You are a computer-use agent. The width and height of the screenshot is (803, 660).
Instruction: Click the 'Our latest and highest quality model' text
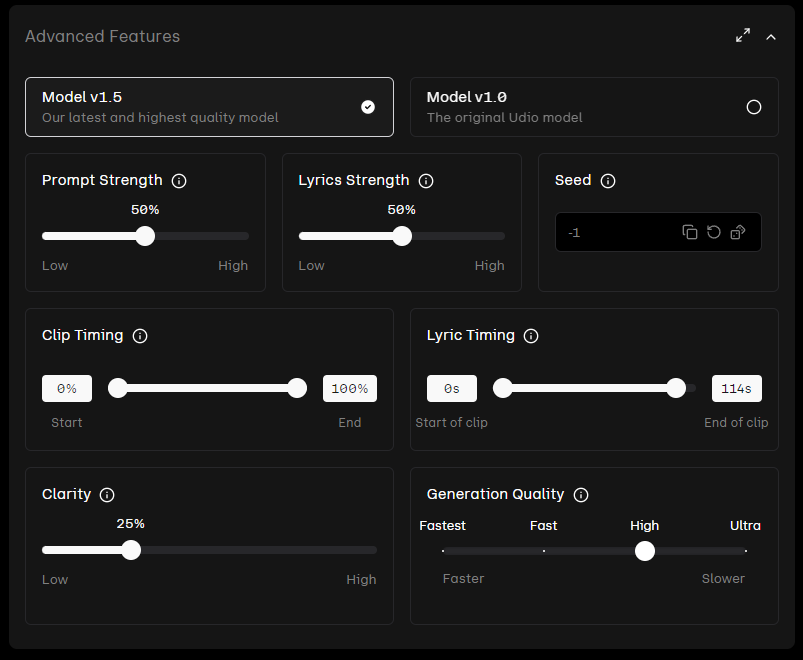pos(160,118)
